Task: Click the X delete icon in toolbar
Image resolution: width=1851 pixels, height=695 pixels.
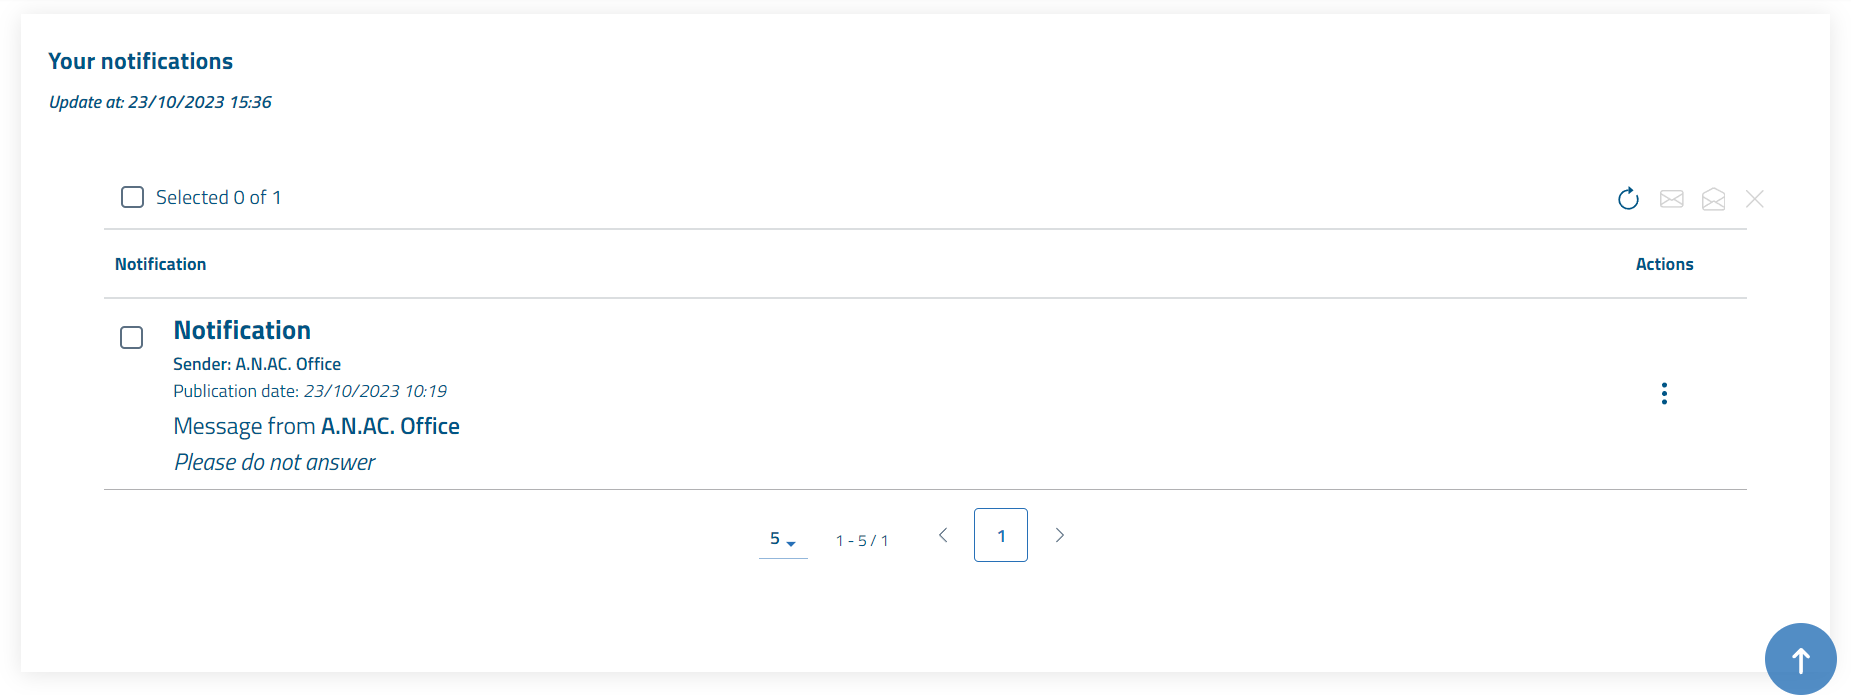Action: coord(1754,199)
